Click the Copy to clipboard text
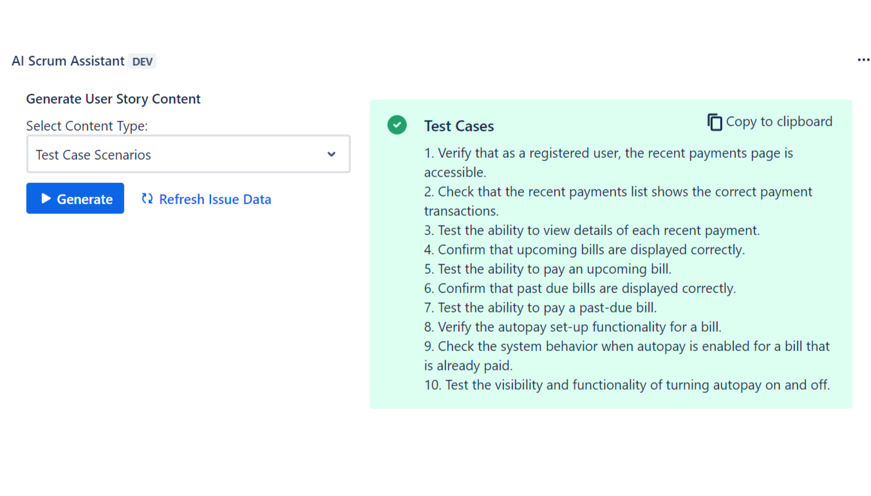The image size is (871, 496). 779,122
